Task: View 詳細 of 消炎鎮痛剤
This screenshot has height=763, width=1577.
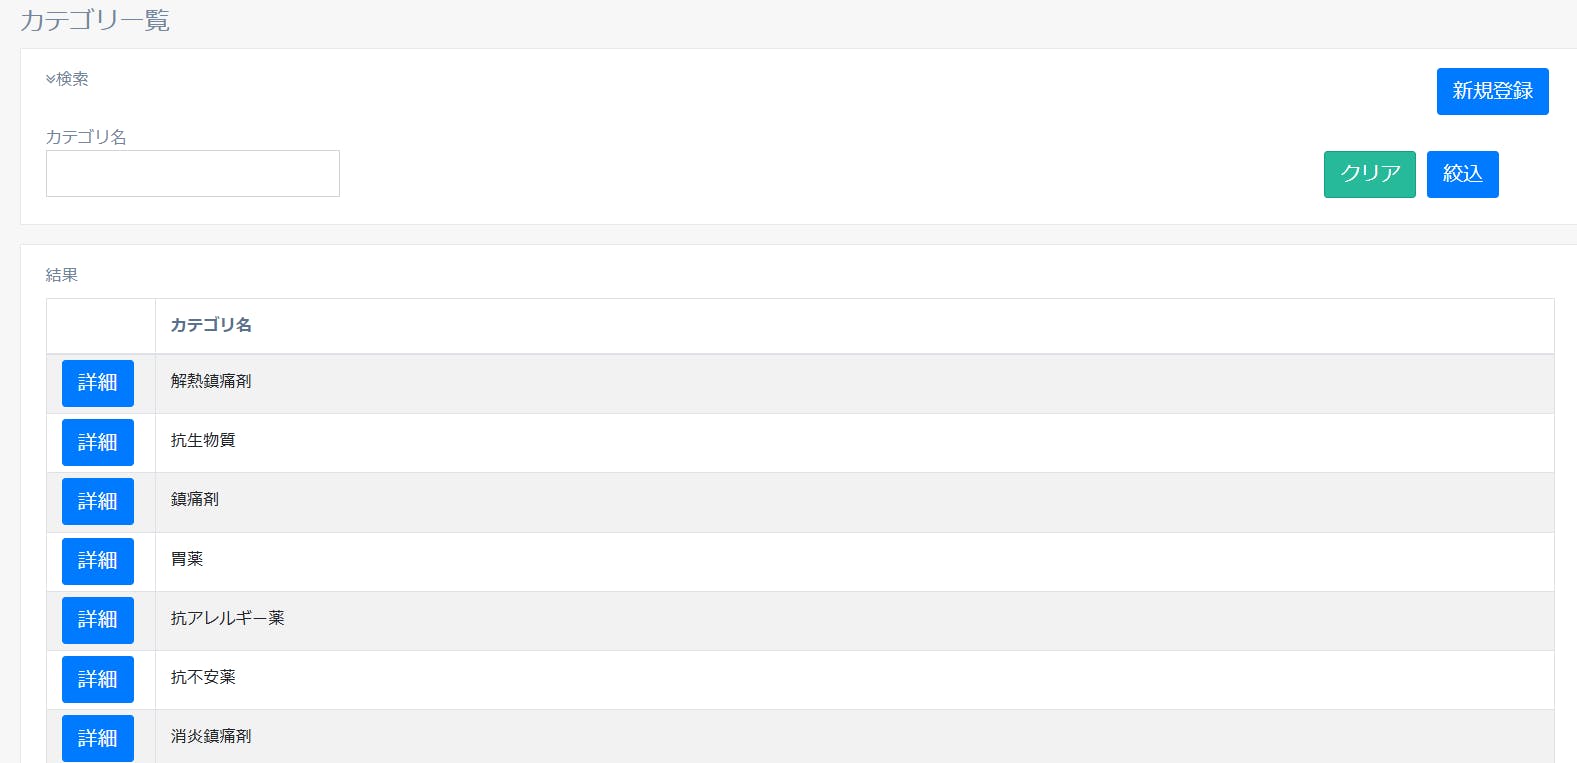Action: [x=98, y=738]
